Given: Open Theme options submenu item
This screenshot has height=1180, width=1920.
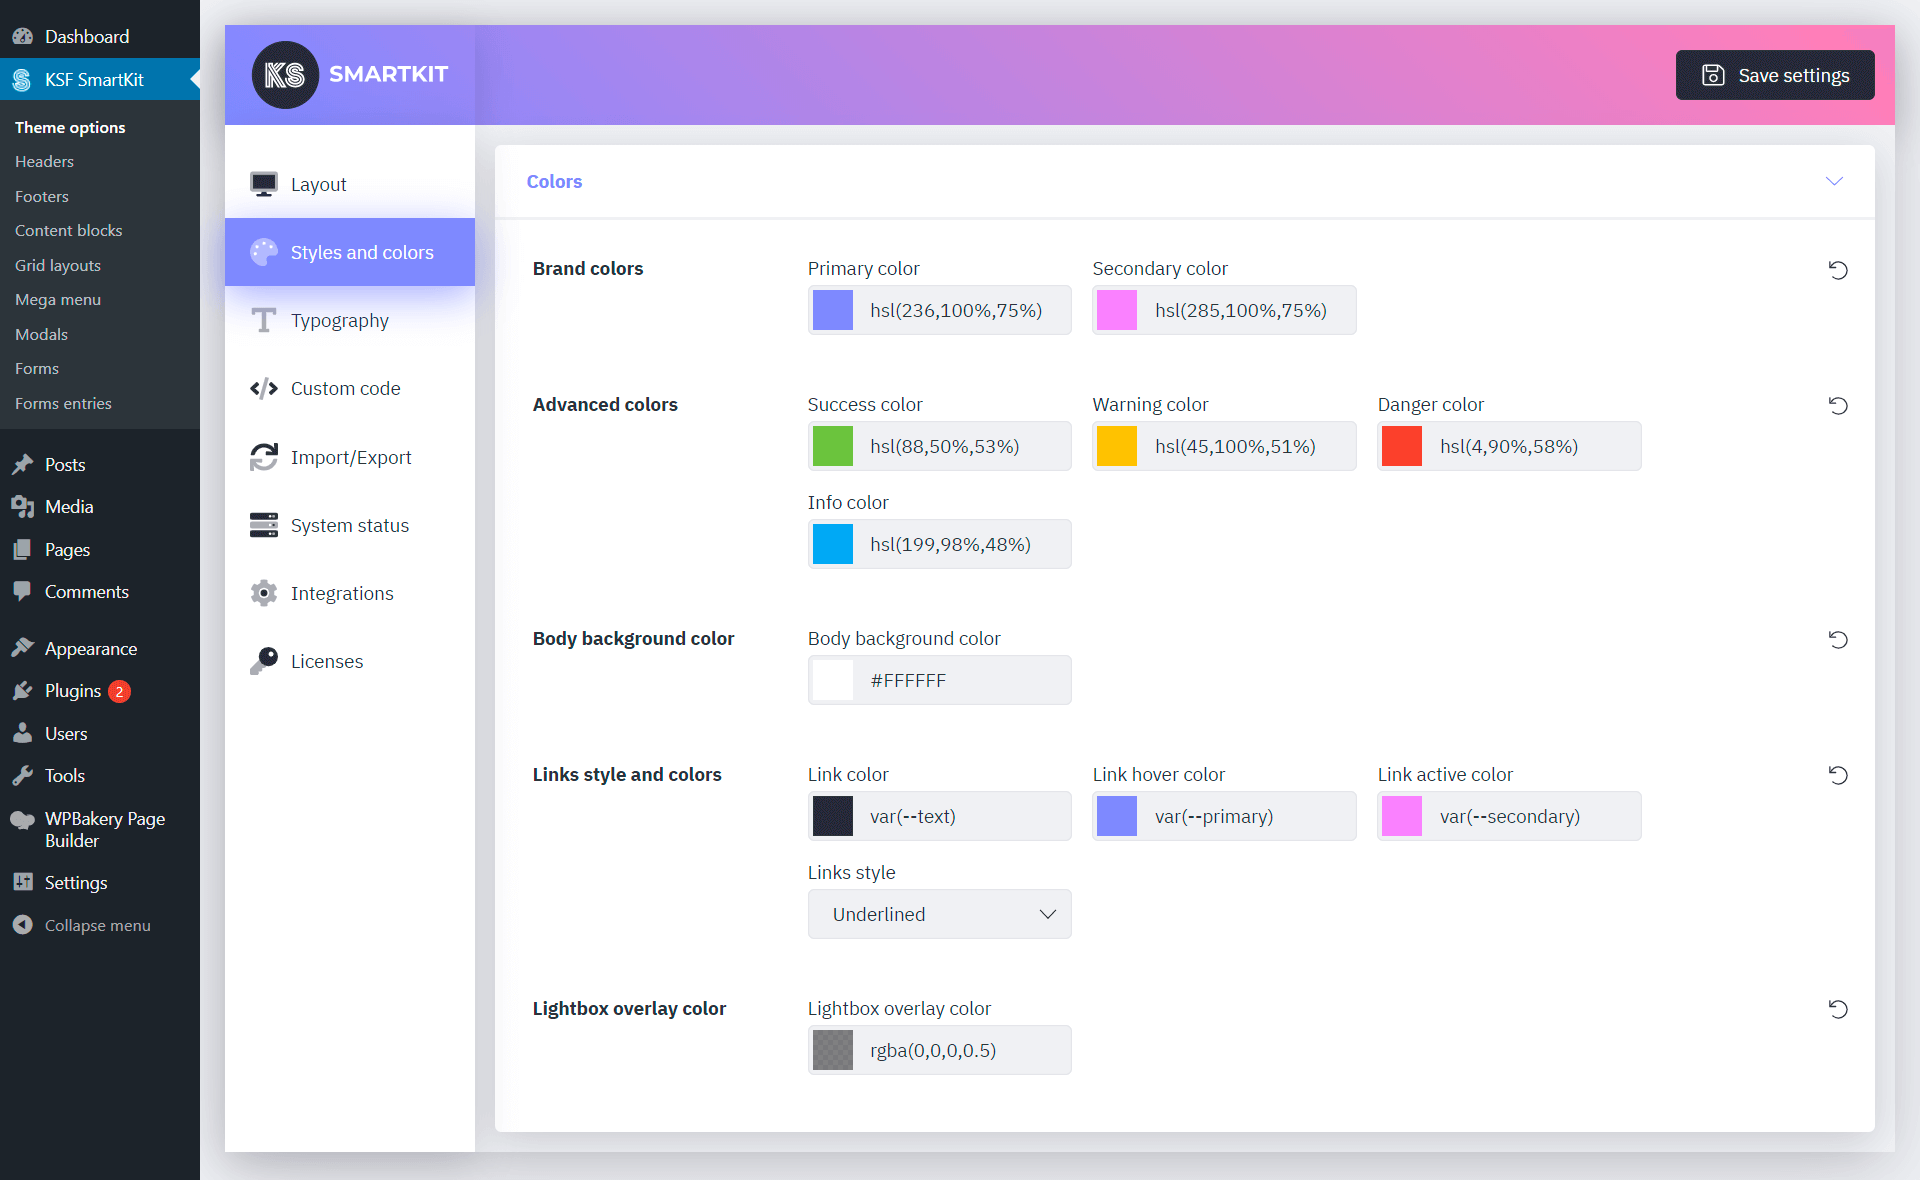Looking at the screenshot, I should tap(70, 127).
